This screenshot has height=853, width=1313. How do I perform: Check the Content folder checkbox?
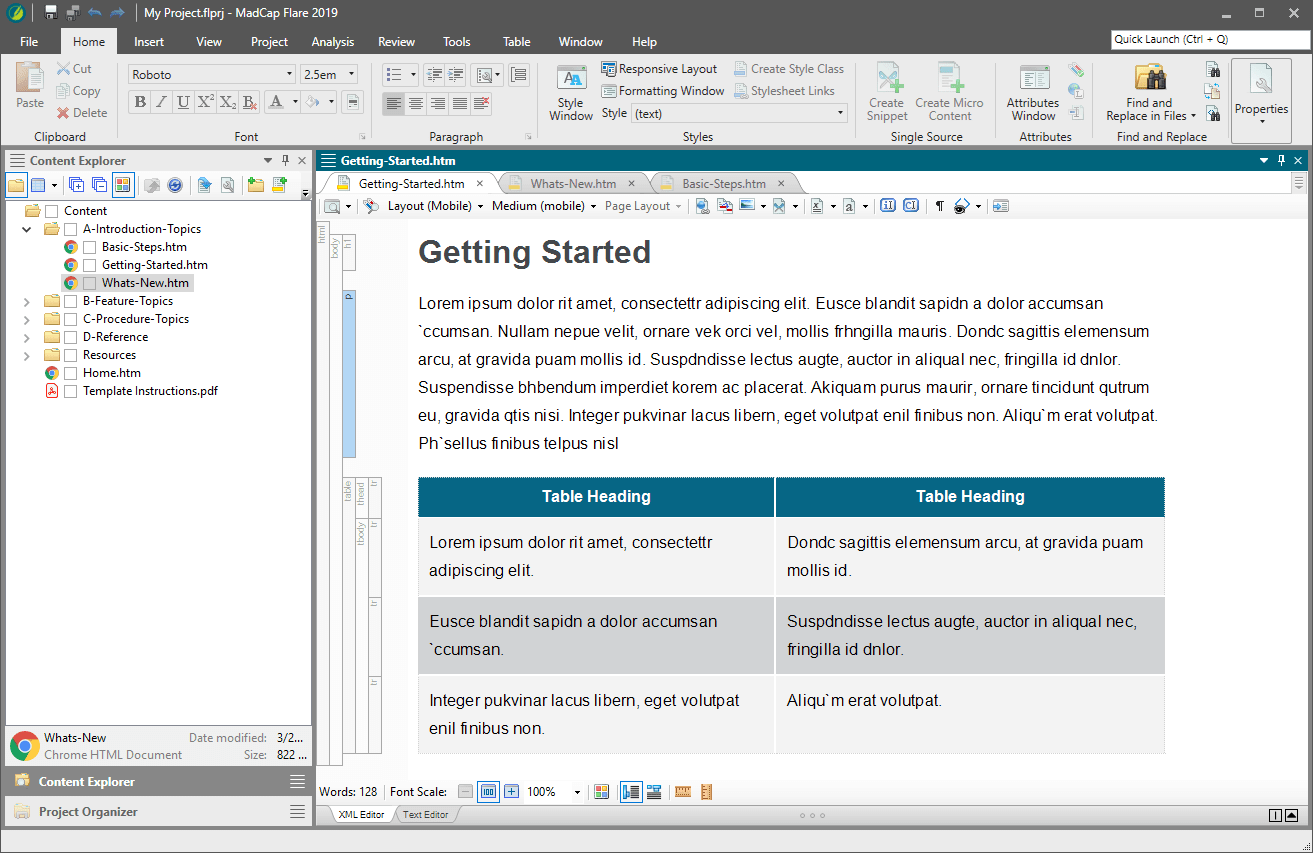[x=52, y=211]
